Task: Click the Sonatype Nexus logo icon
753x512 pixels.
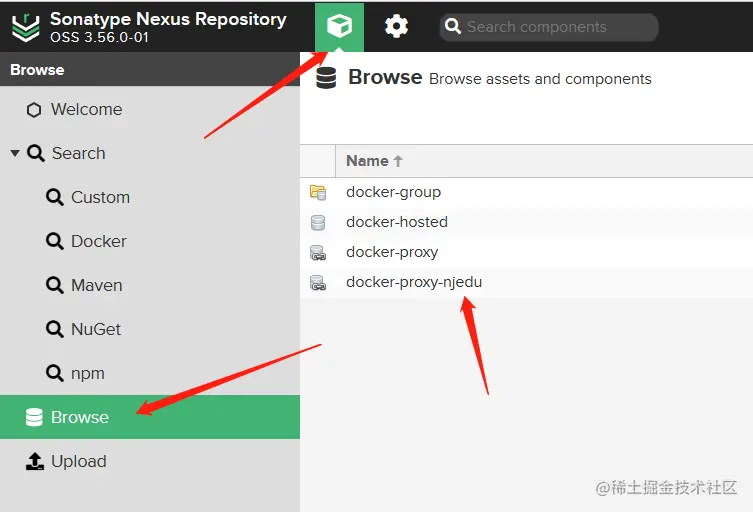Action: [x=25, y=27]
